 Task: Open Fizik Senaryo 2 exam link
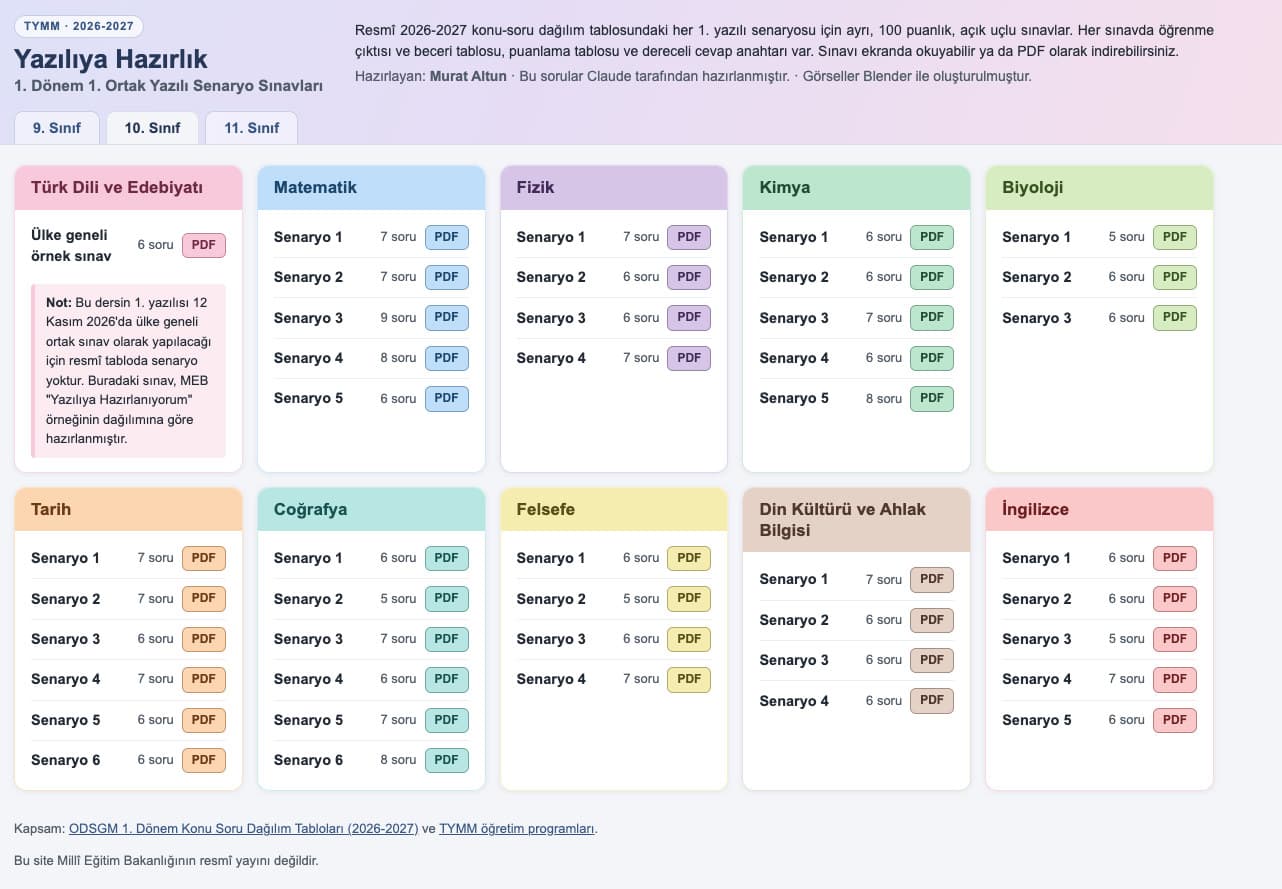(551, 277)
